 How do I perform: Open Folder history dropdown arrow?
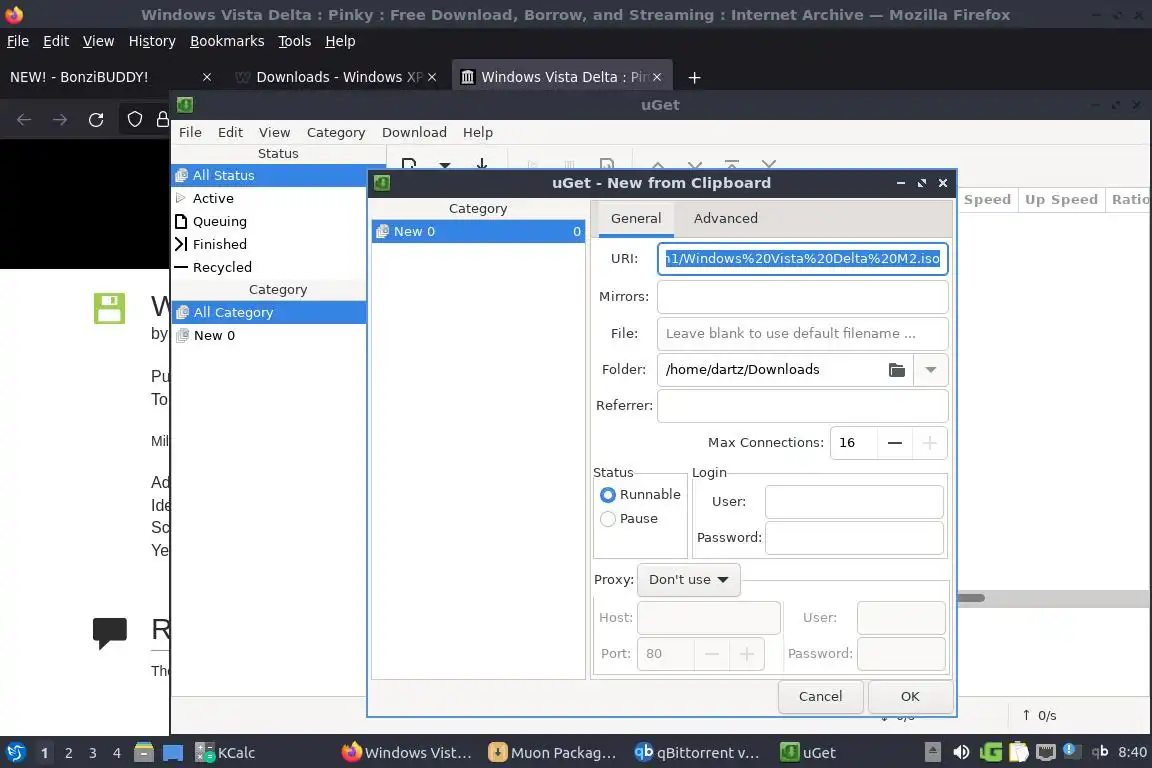tap(931, 370)
